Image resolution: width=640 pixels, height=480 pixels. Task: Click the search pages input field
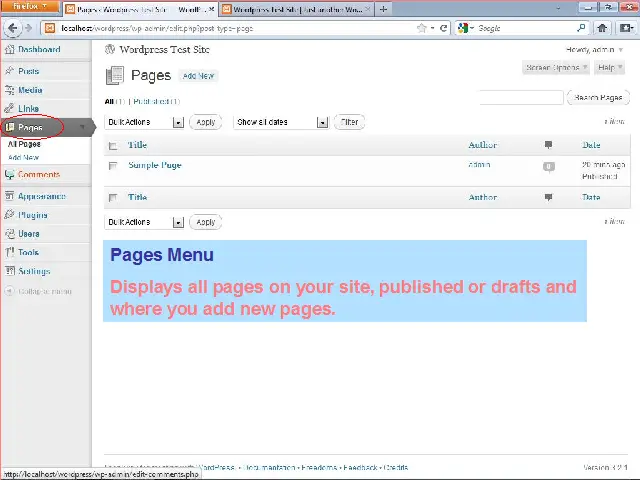click(522, 98)
